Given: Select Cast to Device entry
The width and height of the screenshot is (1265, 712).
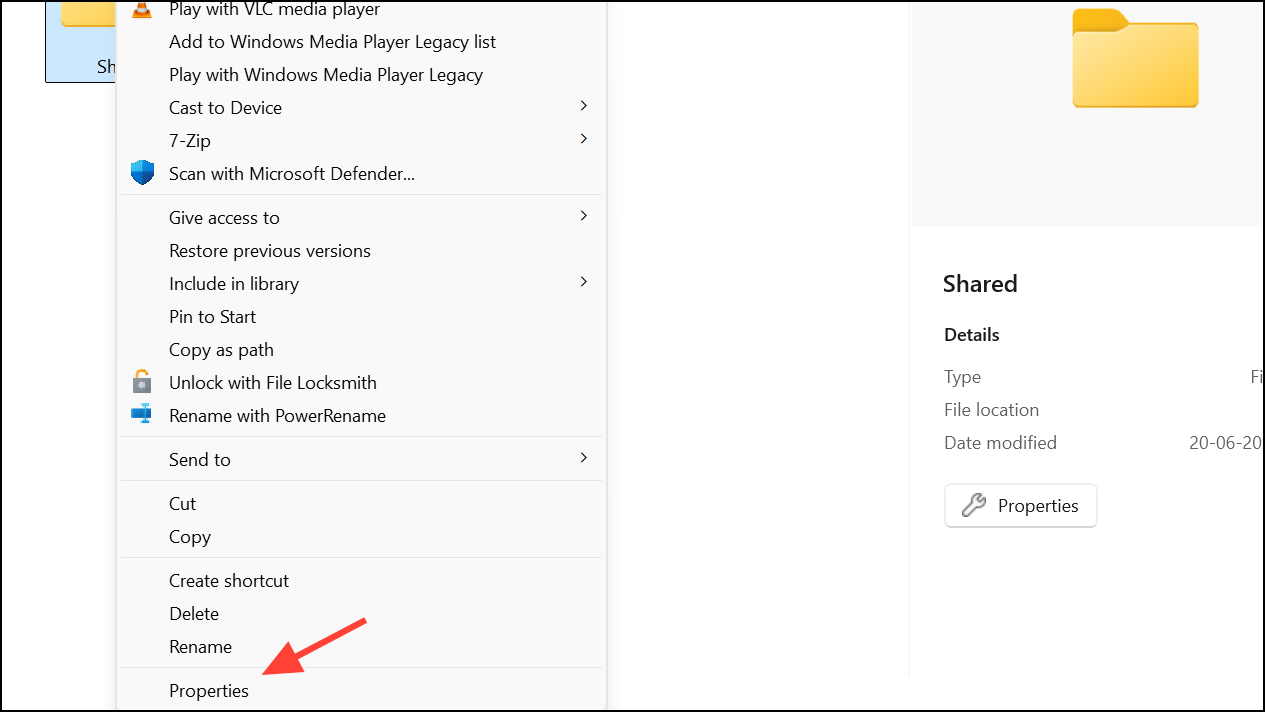Looking at the screenshot, I should 361,108.
